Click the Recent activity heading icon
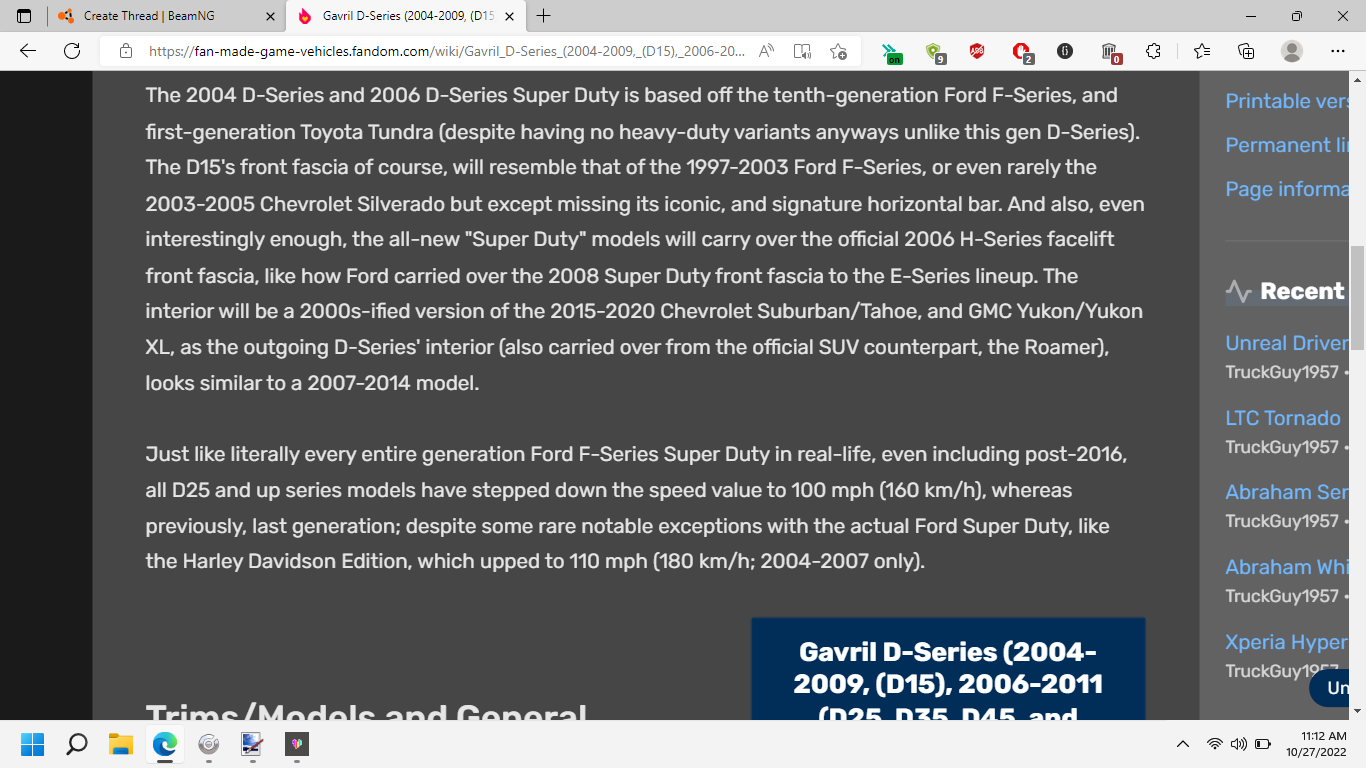This screenshot has width=1366, height=768. coord(1238,292)
